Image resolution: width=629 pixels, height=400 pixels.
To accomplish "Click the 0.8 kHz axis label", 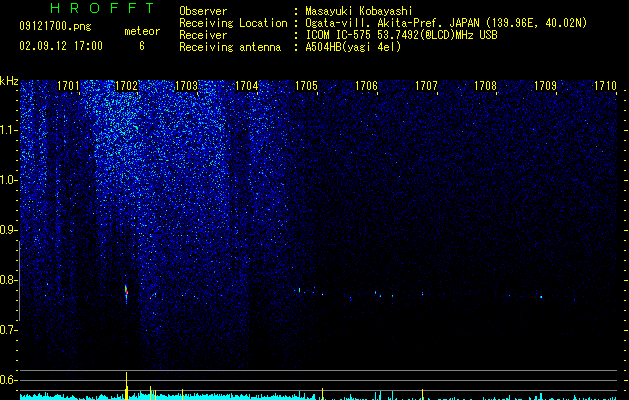I will tap(8, 280).
